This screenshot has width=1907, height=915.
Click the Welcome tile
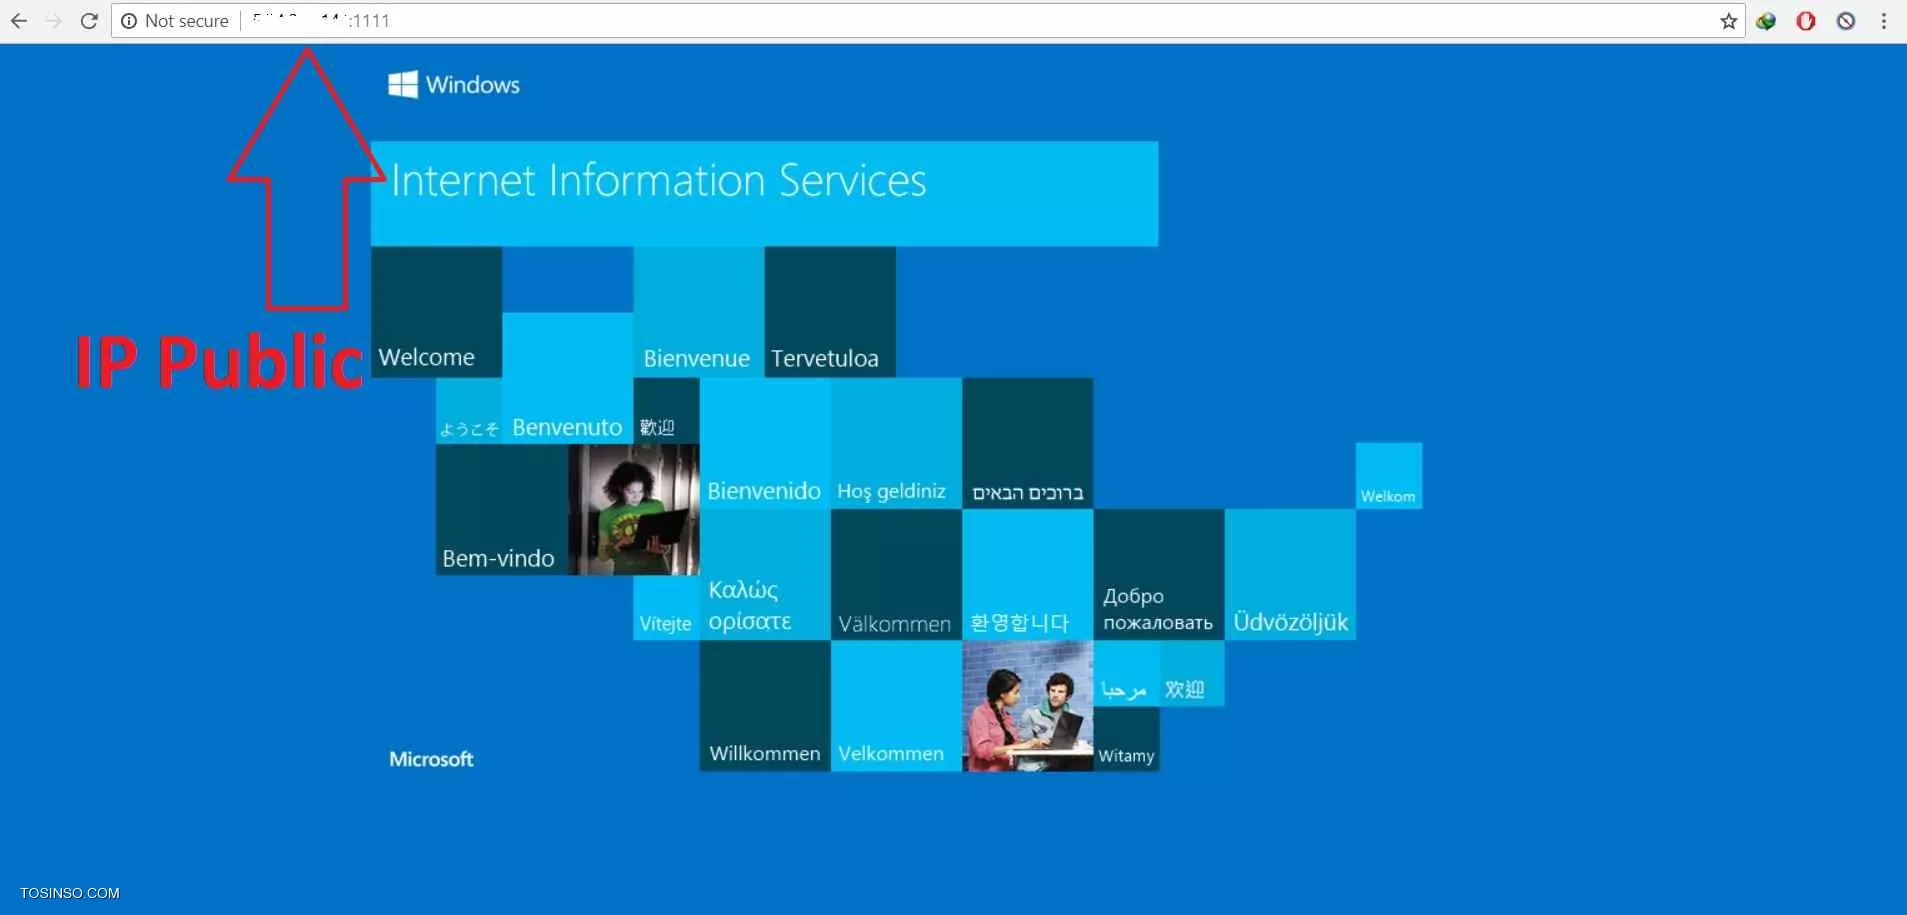[436, 312]
